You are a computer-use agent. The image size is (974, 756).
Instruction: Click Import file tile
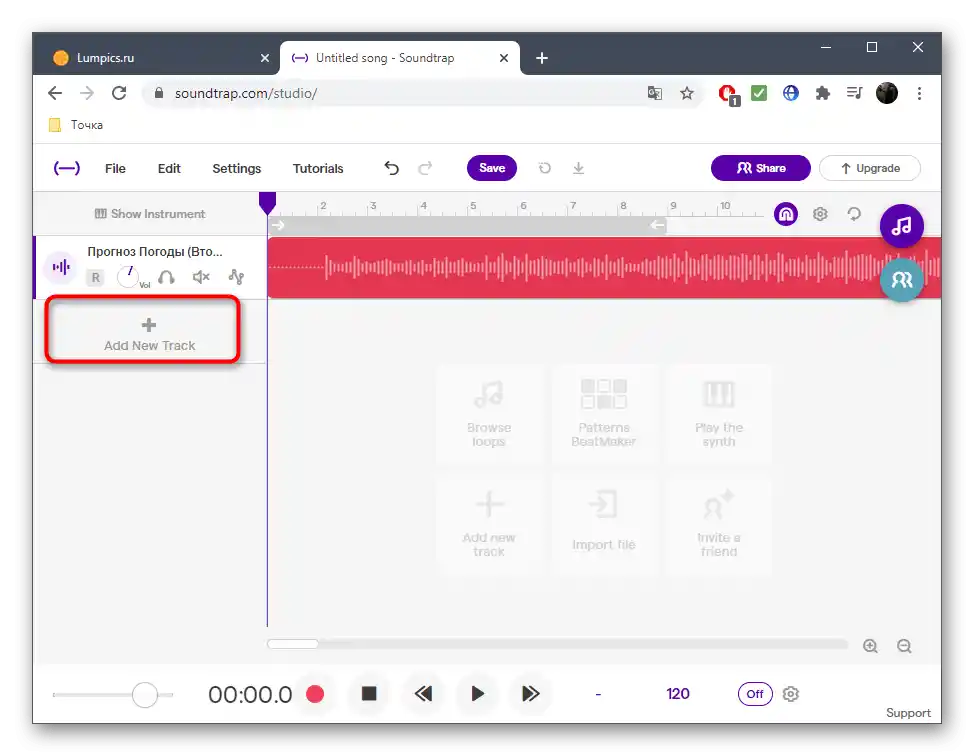pyautogui.click(x=604, y=525)
